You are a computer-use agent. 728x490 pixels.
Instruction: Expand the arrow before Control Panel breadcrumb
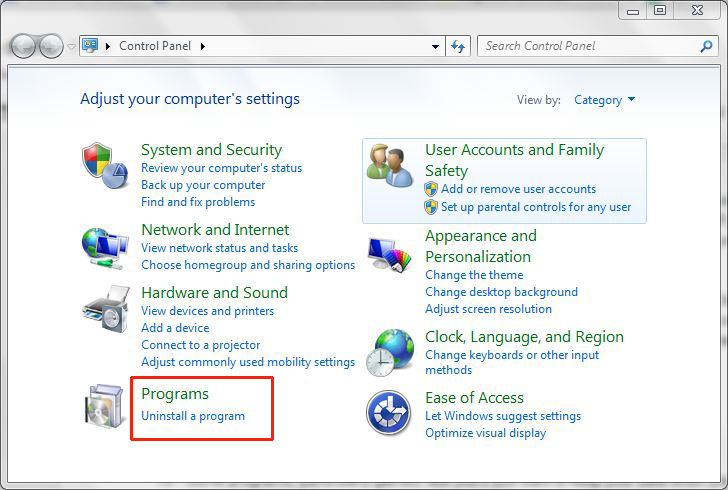108,46
